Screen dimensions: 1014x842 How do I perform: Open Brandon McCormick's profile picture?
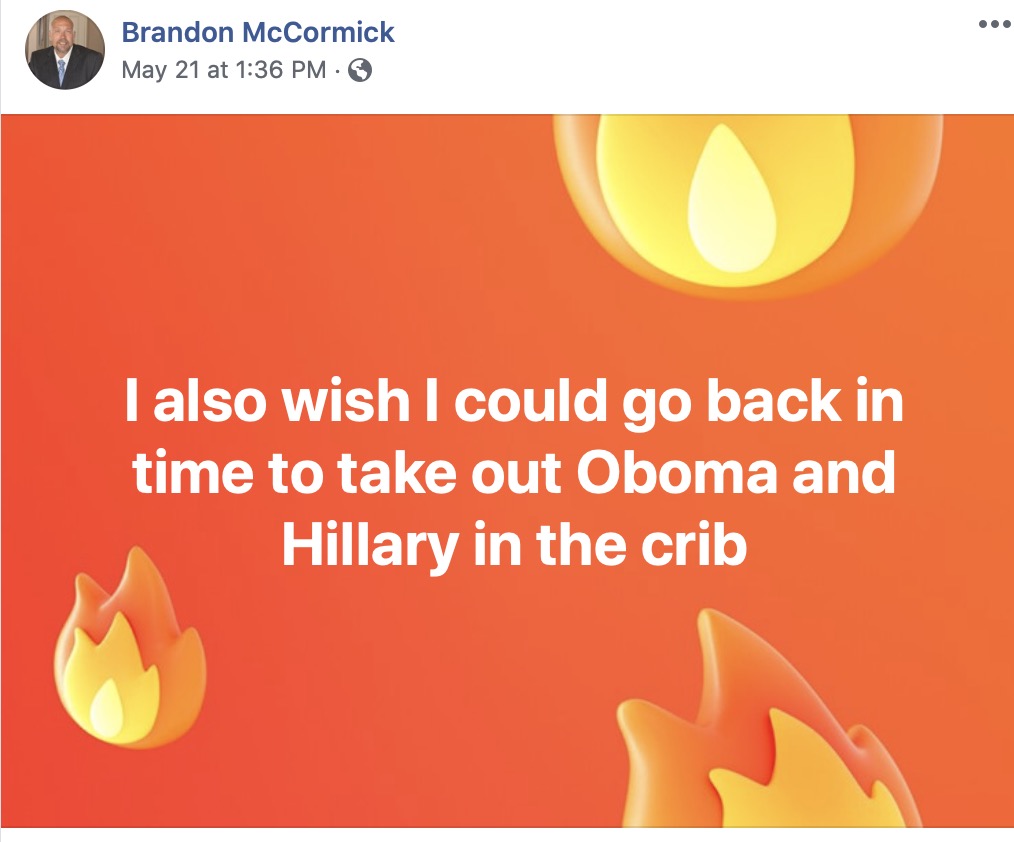click(x=65, y=52)
